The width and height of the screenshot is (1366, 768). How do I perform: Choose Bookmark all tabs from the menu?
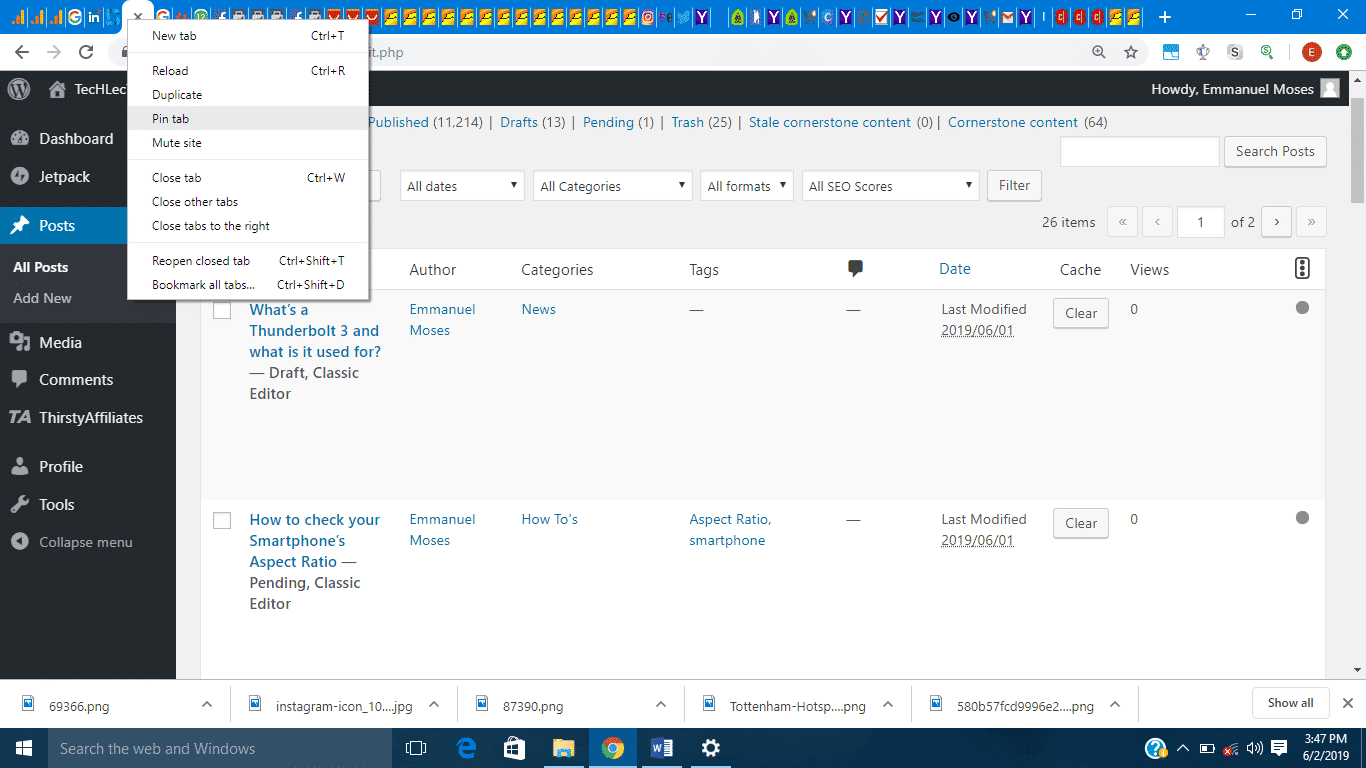click(248, 285)
